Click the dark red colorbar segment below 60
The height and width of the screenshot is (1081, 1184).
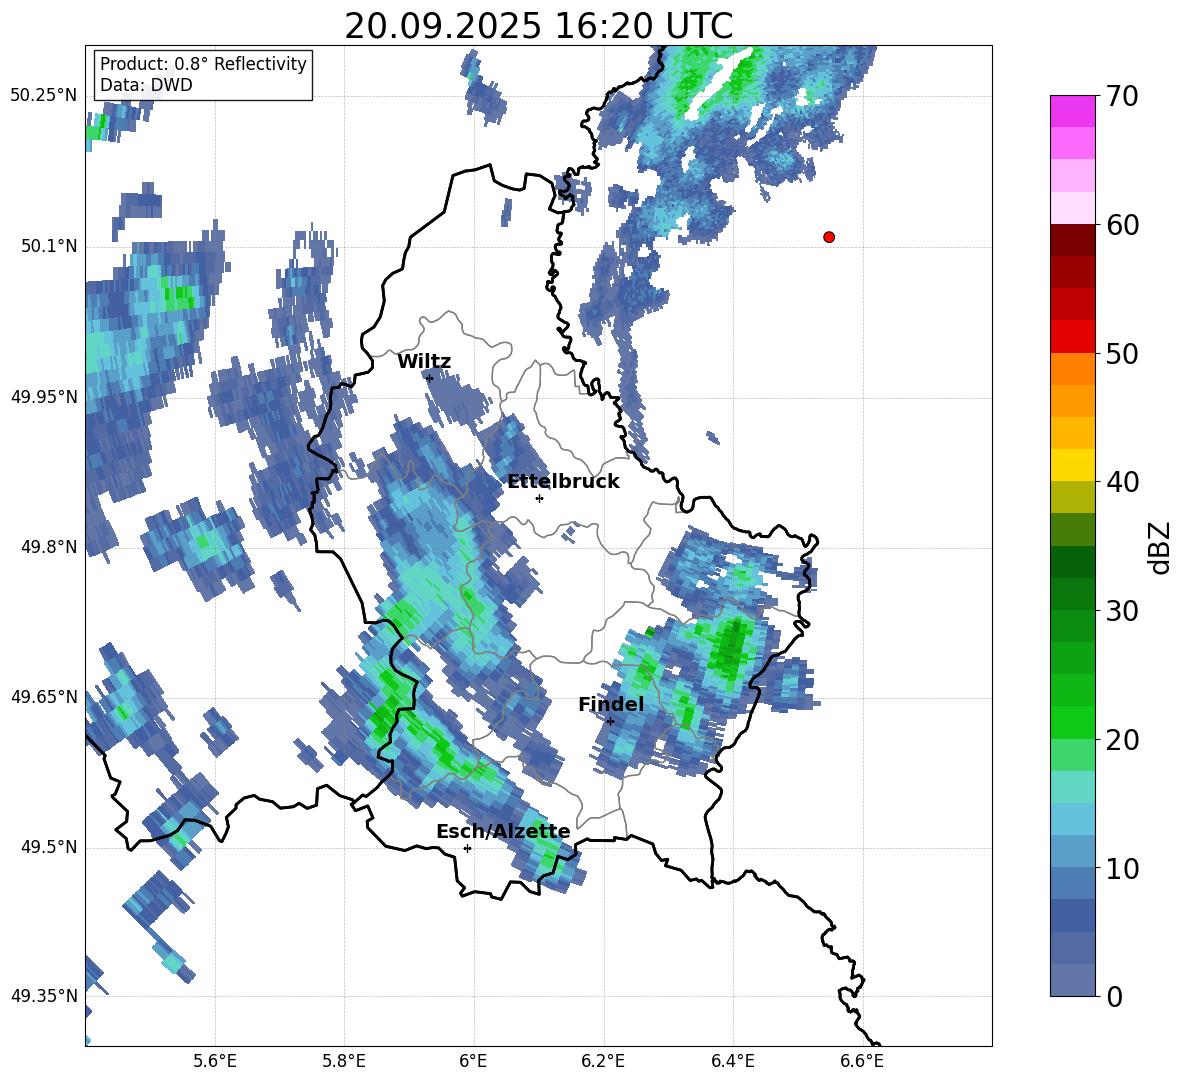1072,240
